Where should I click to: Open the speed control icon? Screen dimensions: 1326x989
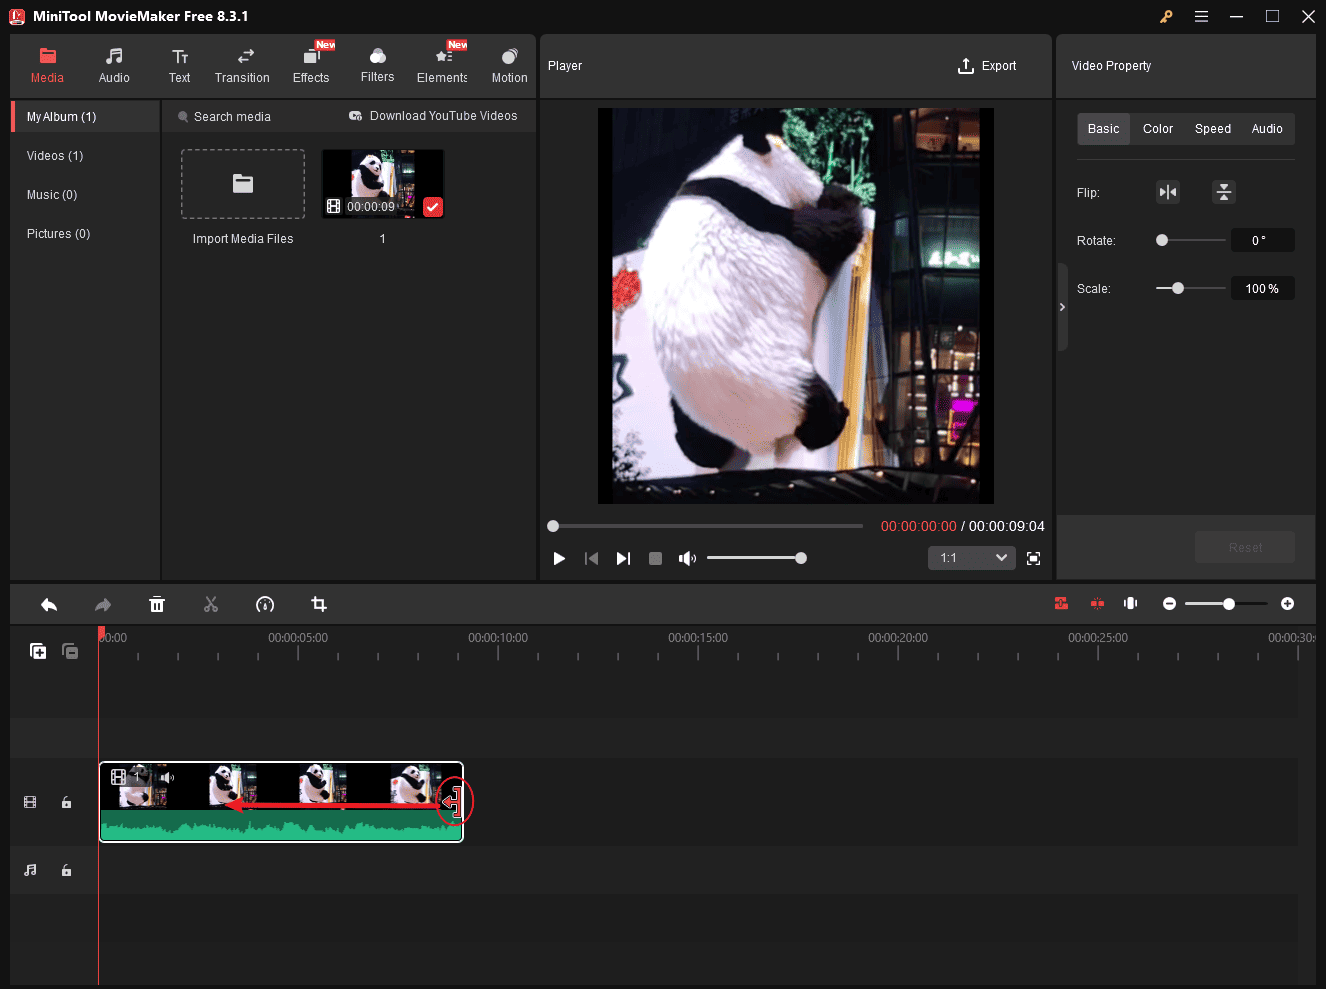coord(265,604)
